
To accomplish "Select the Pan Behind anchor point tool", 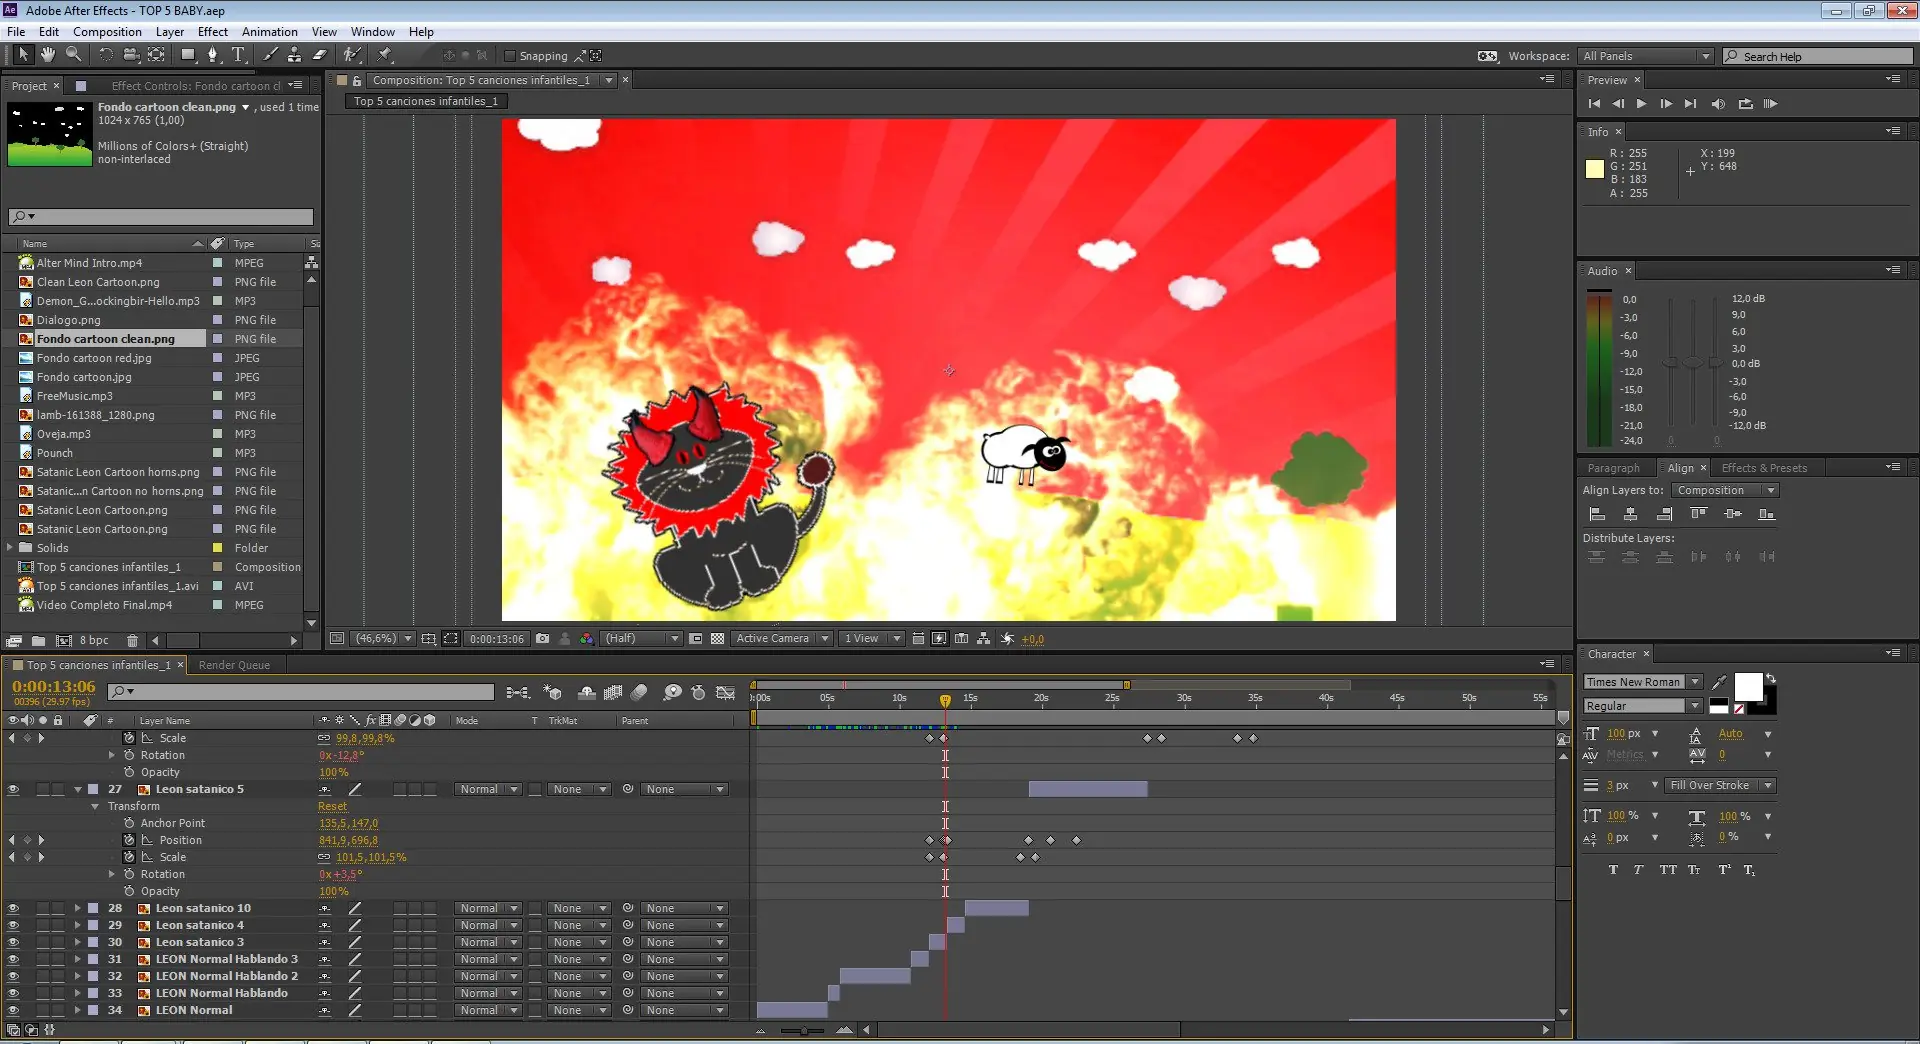I will 157,55.
